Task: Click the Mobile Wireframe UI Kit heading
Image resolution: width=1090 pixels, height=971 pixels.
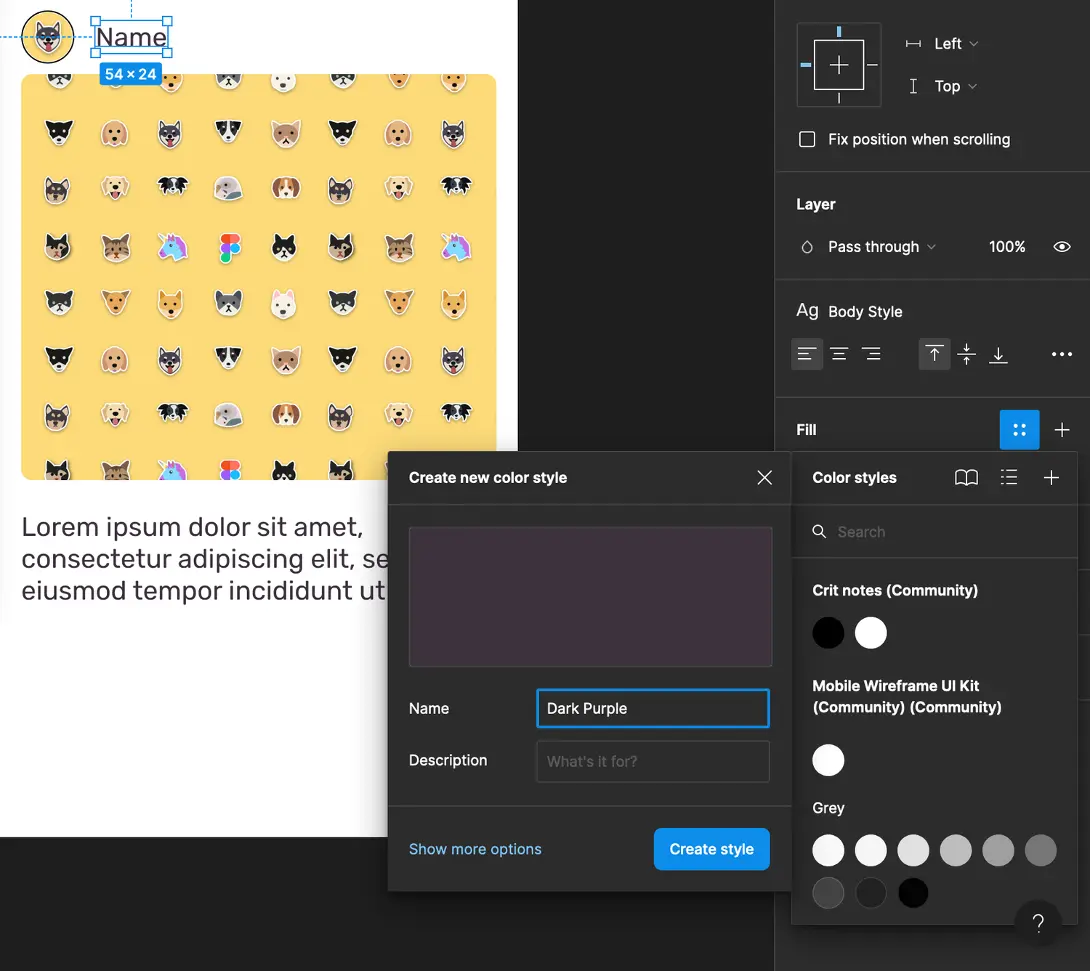Action: click(x=906, y=696)
